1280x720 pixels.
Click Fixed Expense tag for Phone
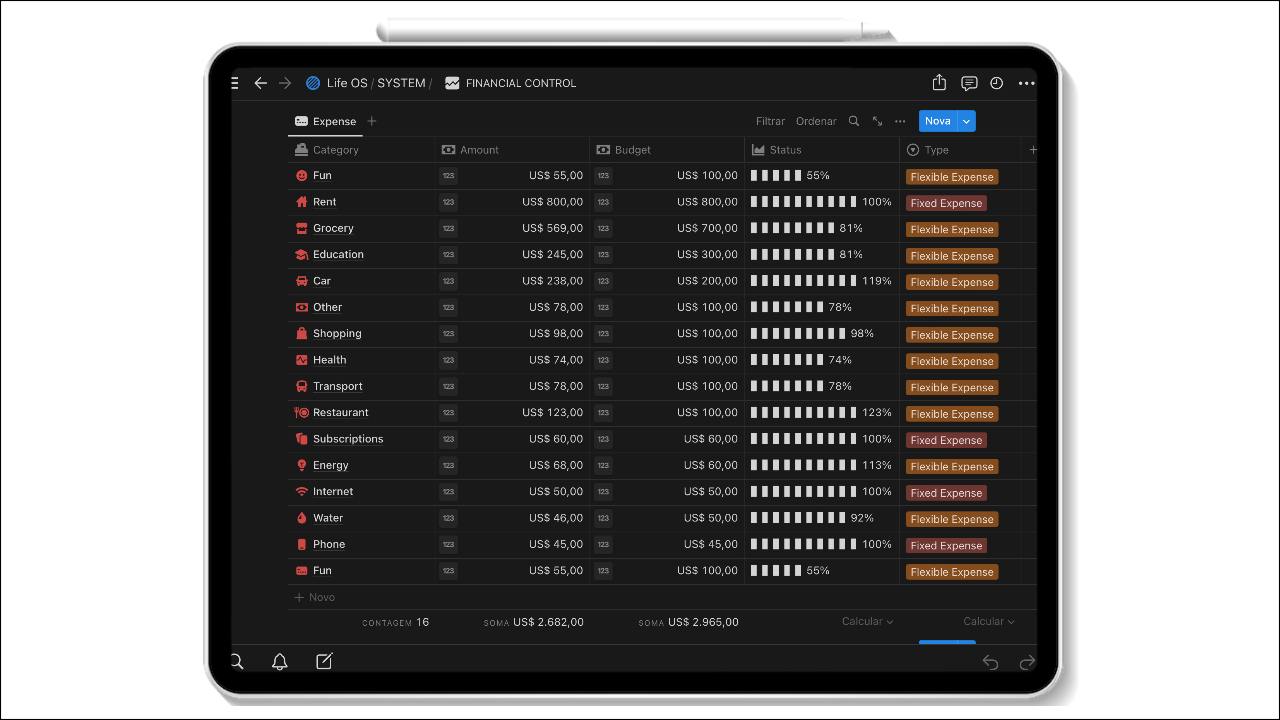tap(946, 546)
